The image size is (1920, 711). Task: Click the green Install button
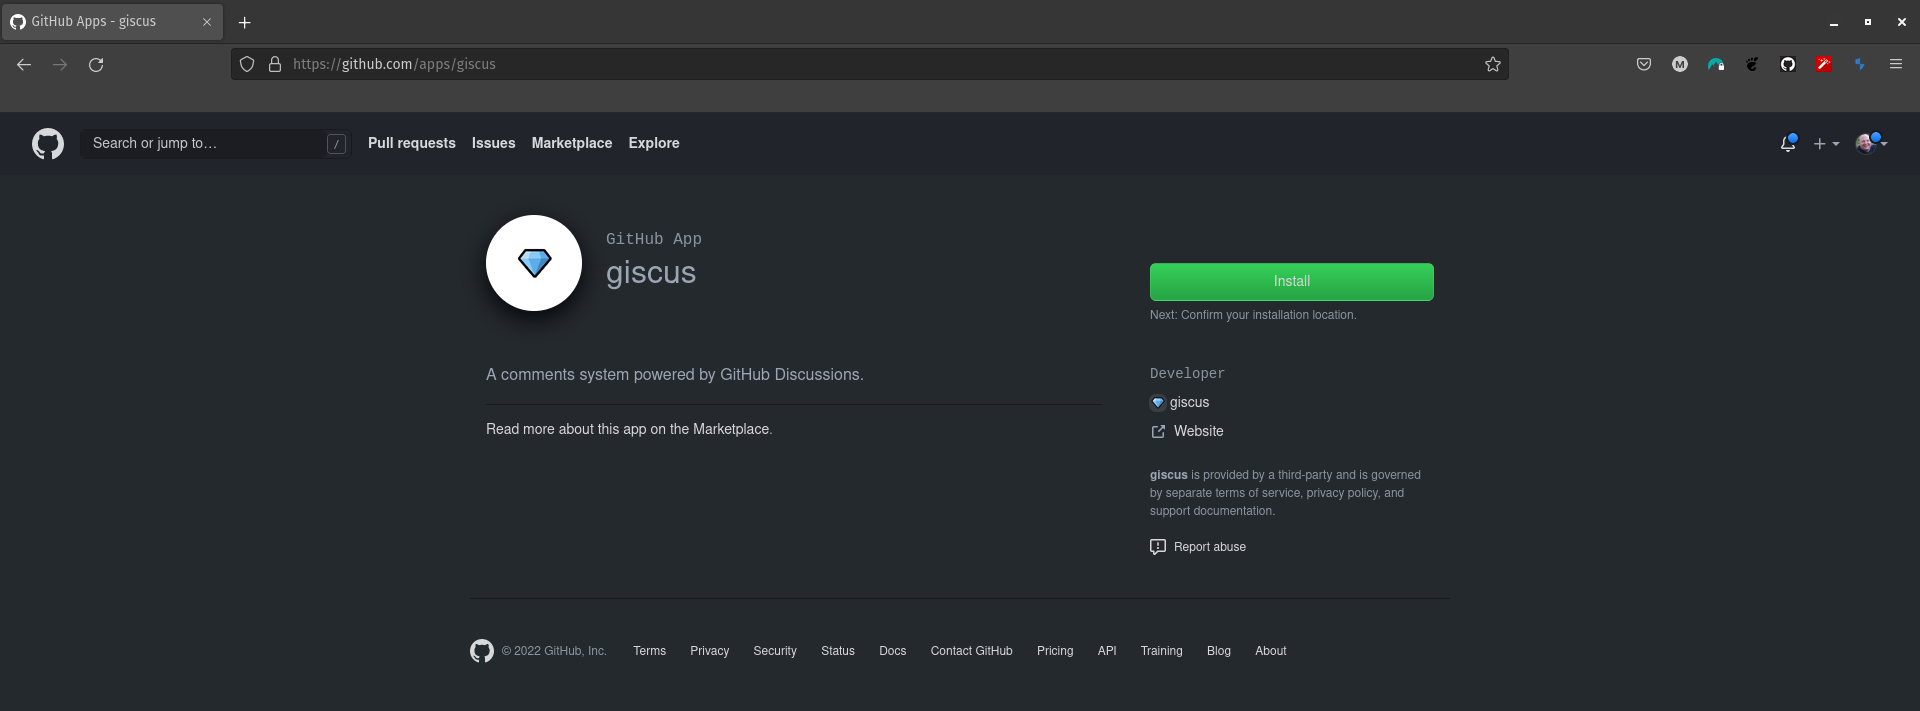click(1292, 282)
